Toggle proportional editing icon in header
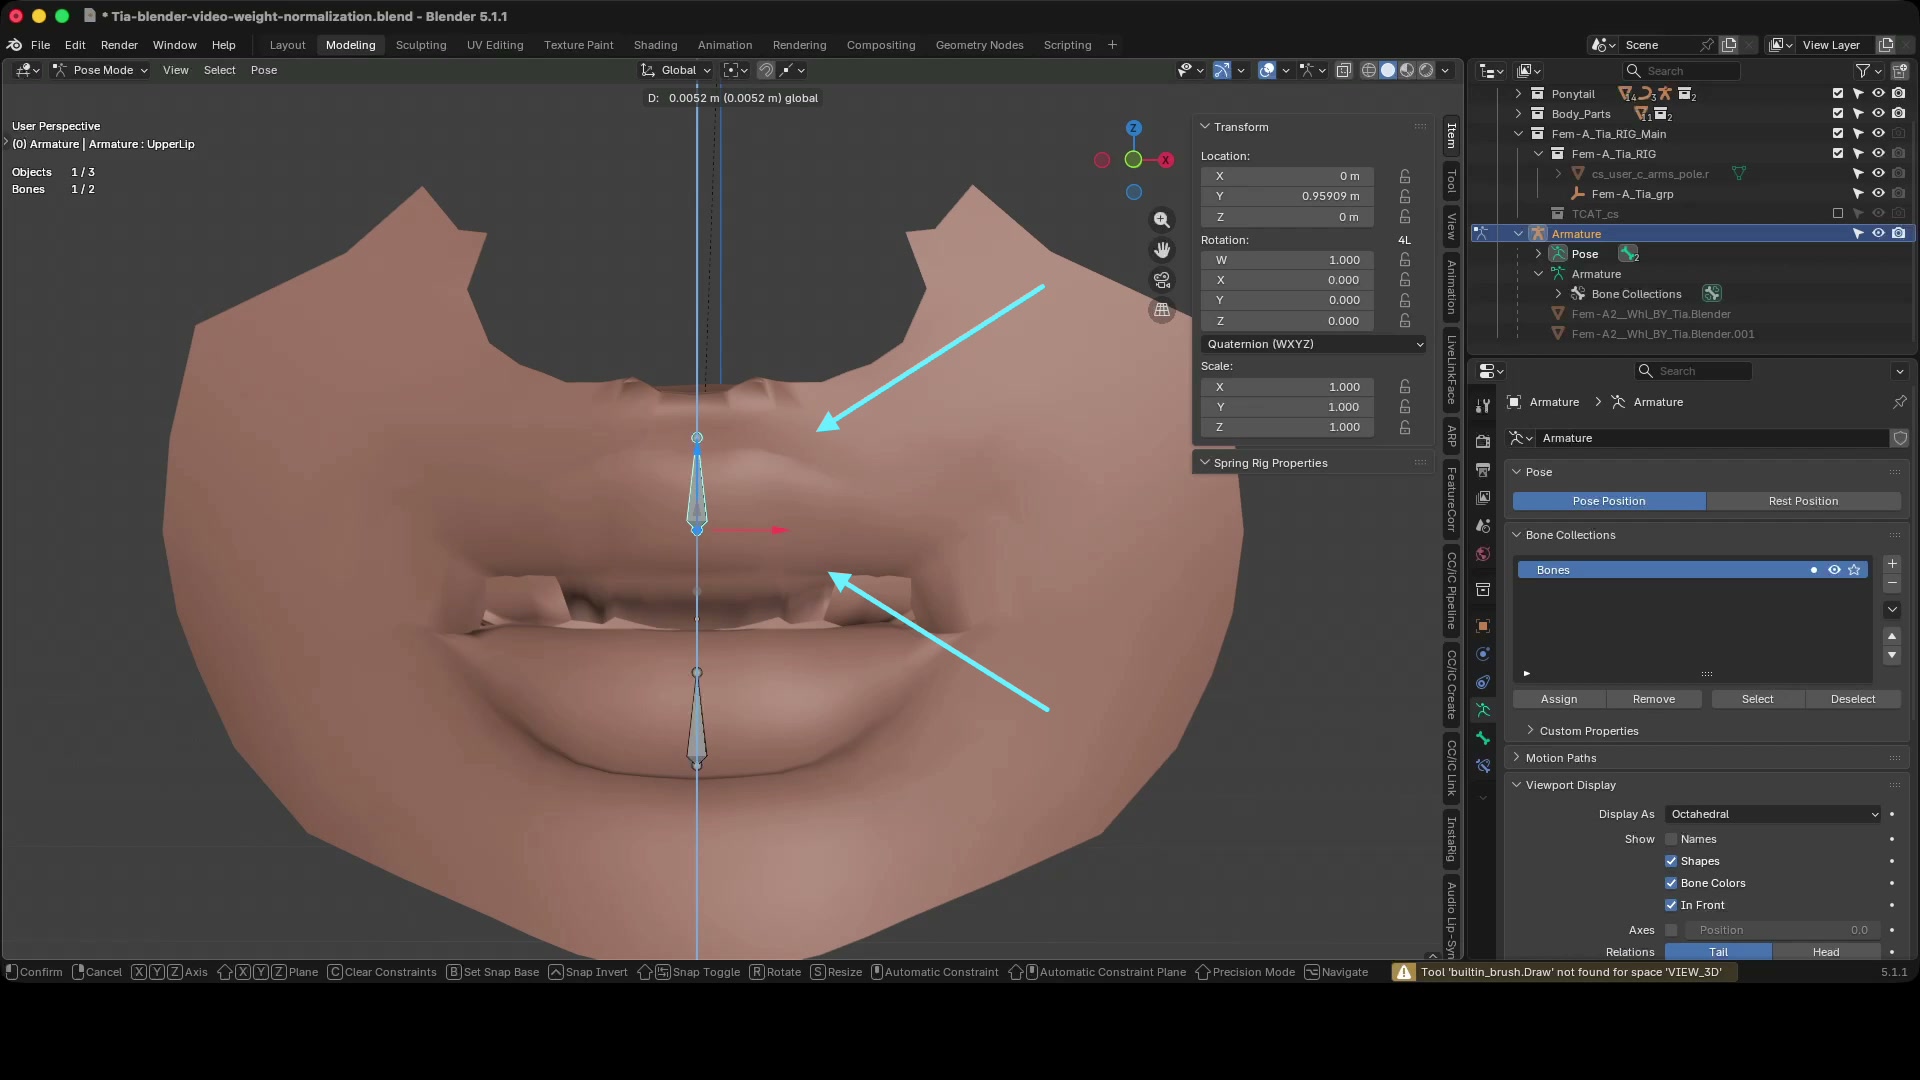Viewport: 1920px width, 1080px height. click(765, 70)
